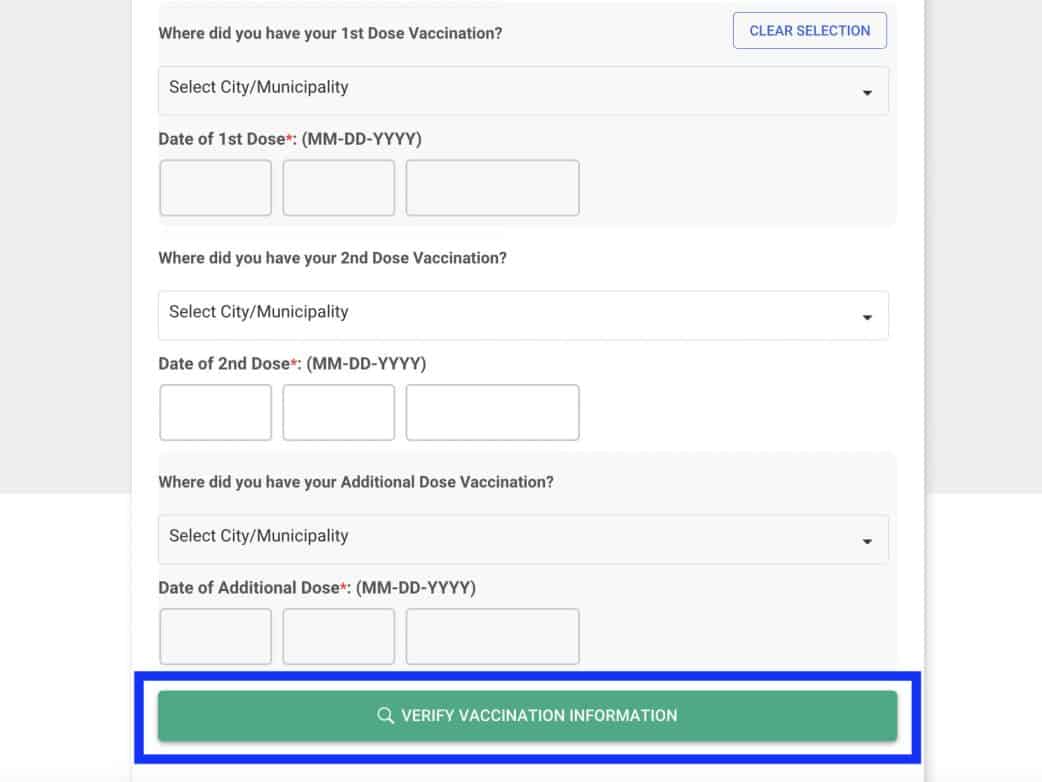Click the "Date of Additional Dose" label
This screenshot has width=1042, height=782.
click(249, 588)
